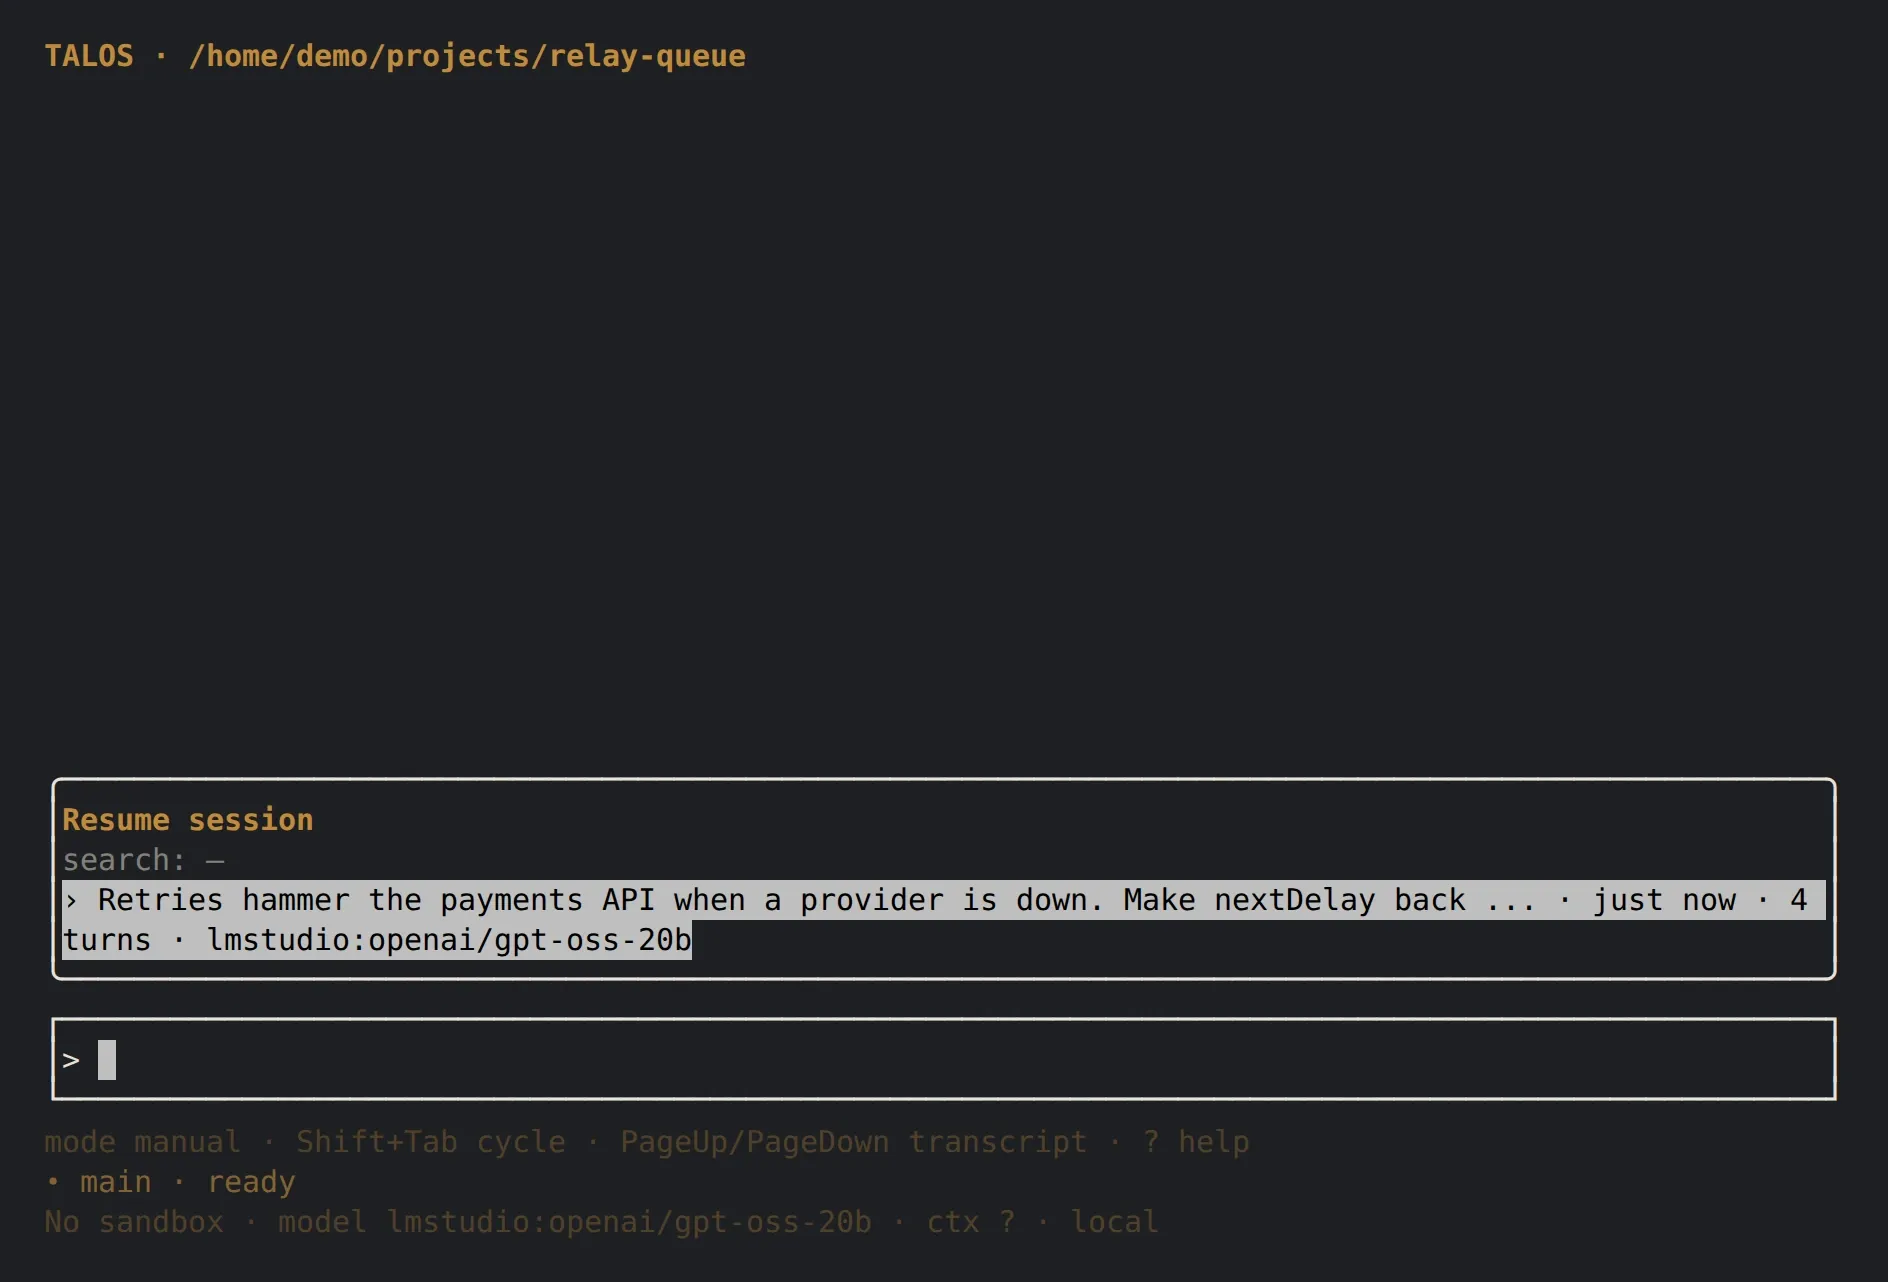Image resolution: width=1888 pixels, height=1282 pixels.
Task: Click the 'just now' timestamp in session row
Action: pyautogui.click(x=1664, y=900)
